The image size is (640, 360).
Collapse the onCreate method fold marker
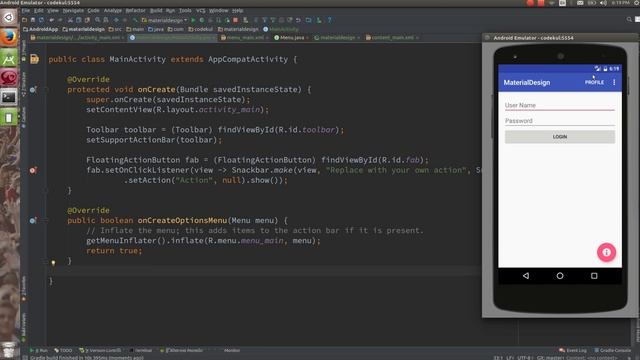[x=46, y=89]
